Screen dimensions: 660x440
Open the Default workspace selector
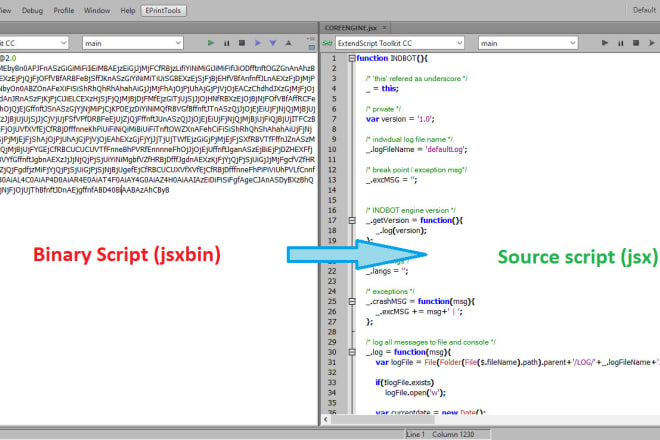(644, 10)
